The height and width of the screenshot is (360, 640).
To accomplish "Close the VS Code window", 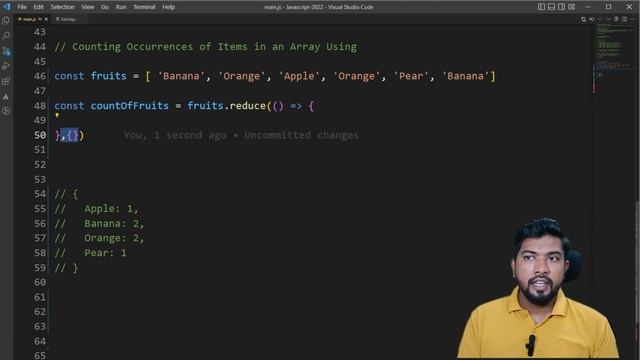I will 629,7.
